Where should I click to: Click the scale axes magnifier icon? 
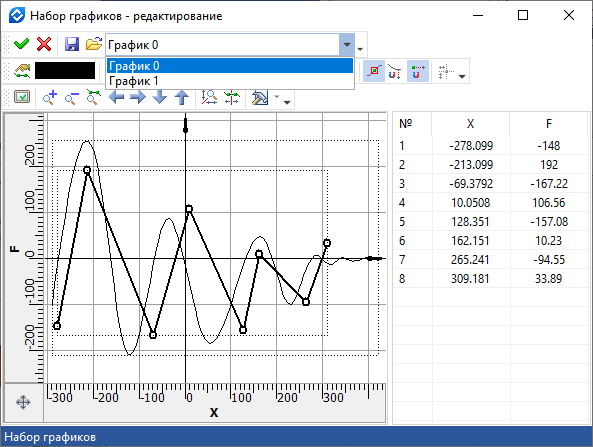[x=209, y=97]
